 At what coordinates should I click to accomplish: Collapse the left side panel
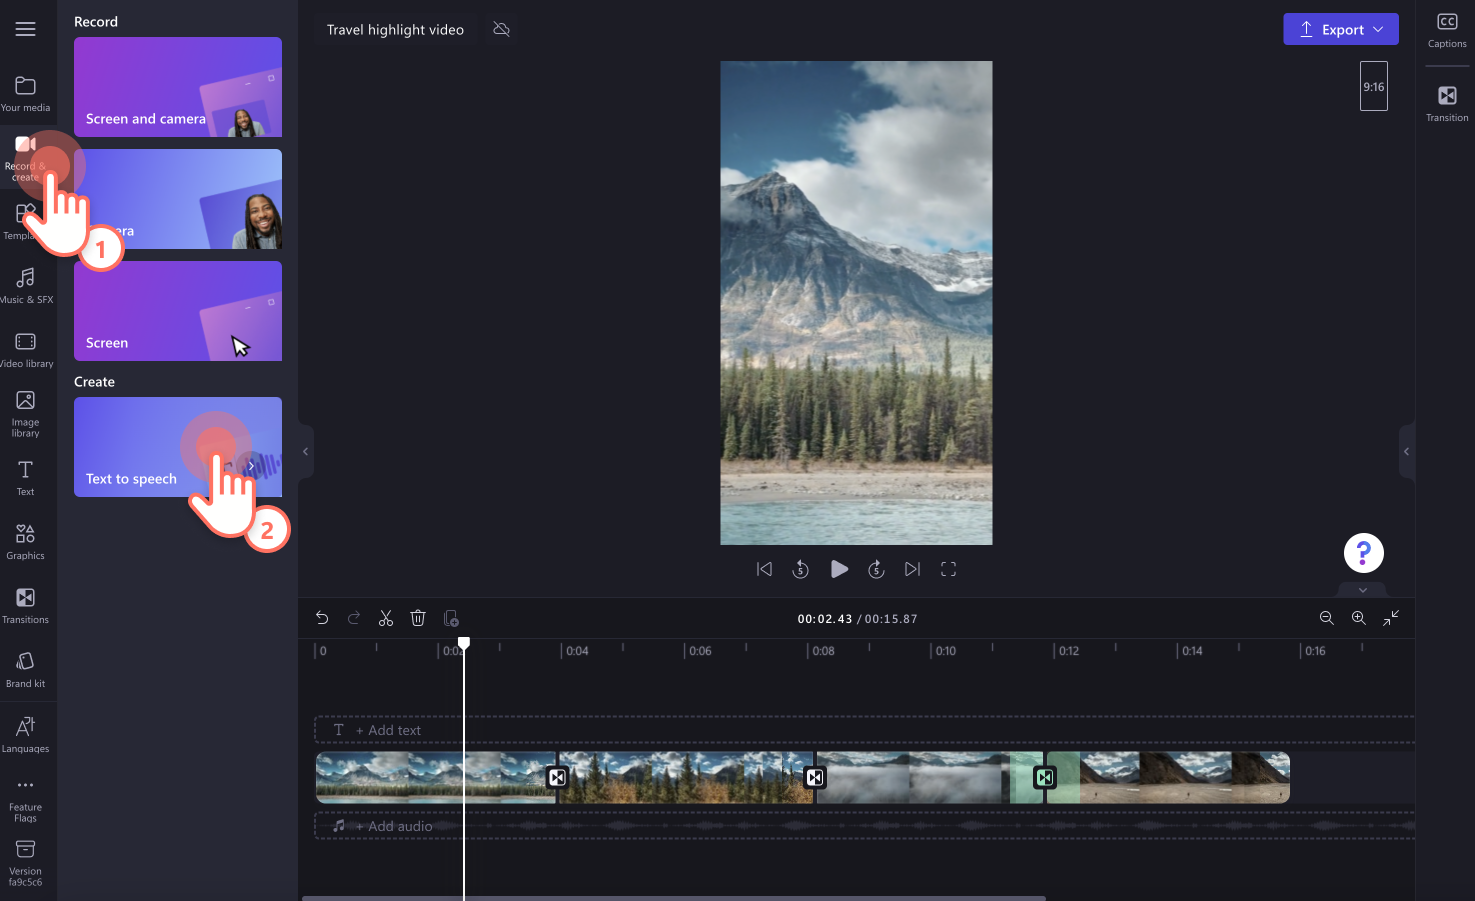click(306, 451)
